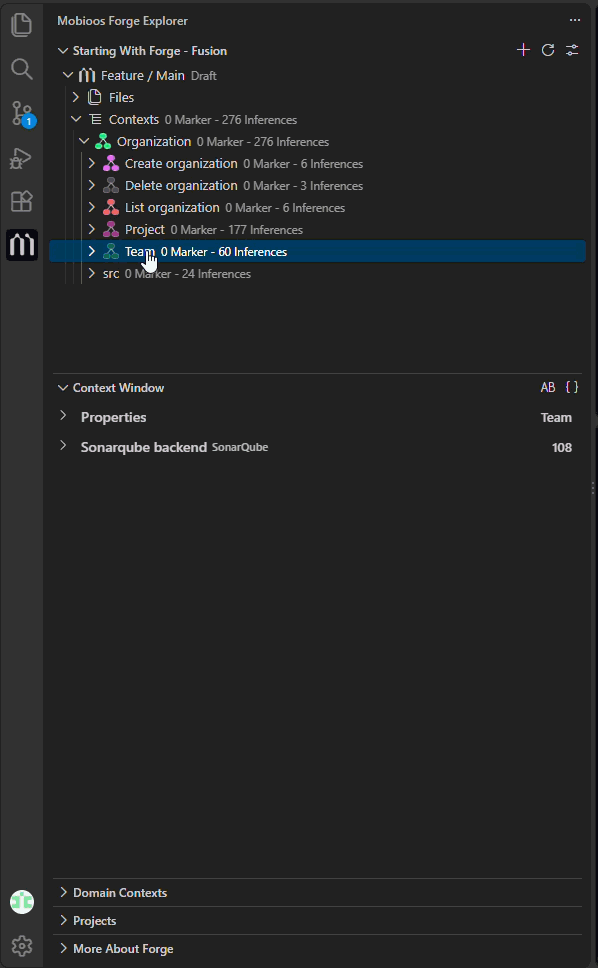Select the Feature / Main label
This screenshot has height=968, width=598.
pyautogui.click(x=143, y=75)
